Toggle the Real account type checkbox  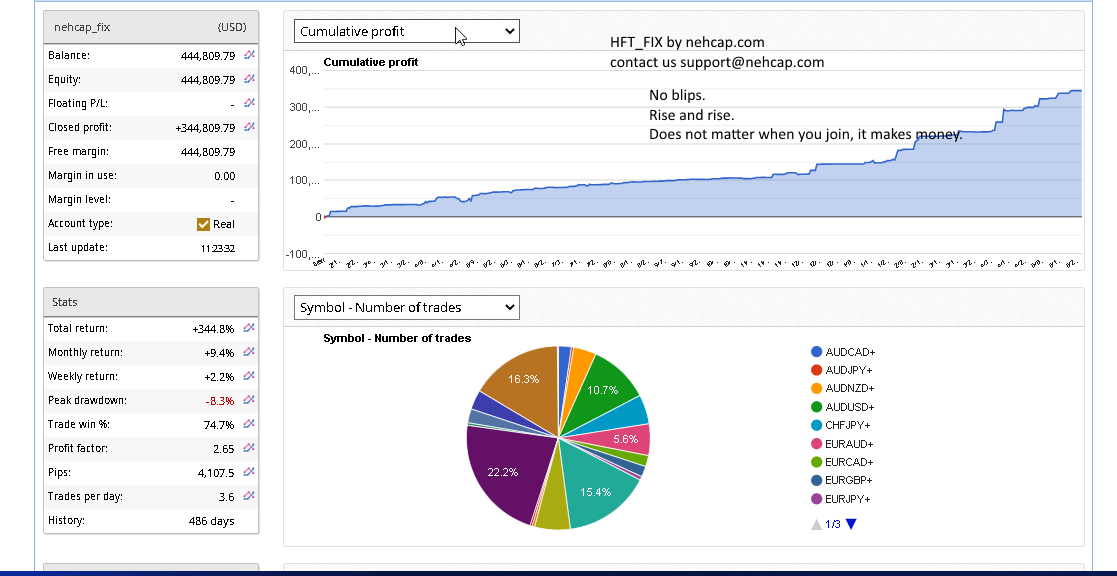click(204, 224)
